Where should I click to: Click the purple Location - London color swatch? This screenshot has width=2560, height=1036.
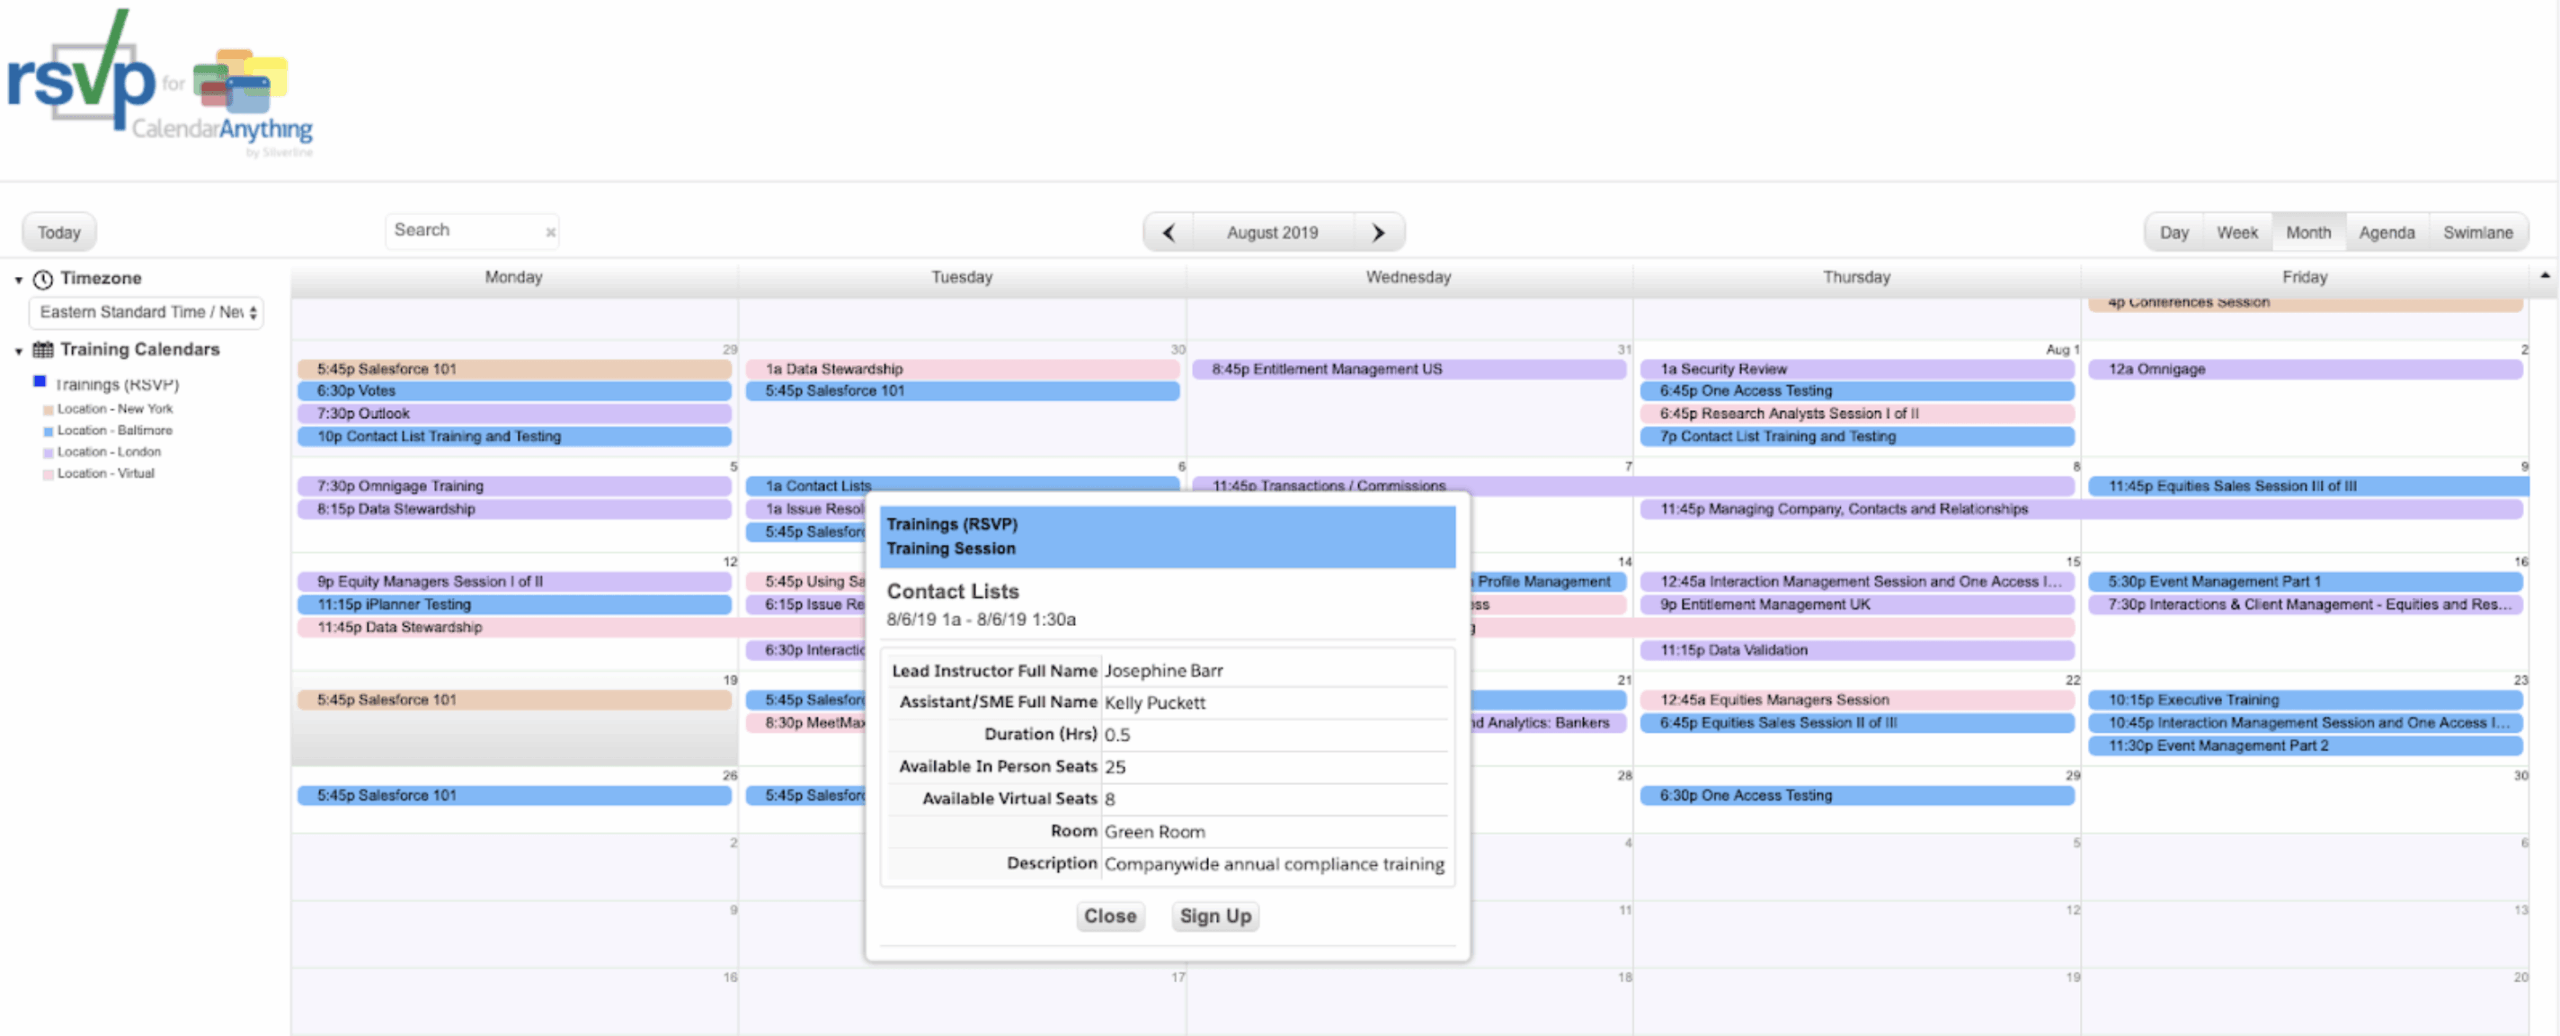(48, 451)
